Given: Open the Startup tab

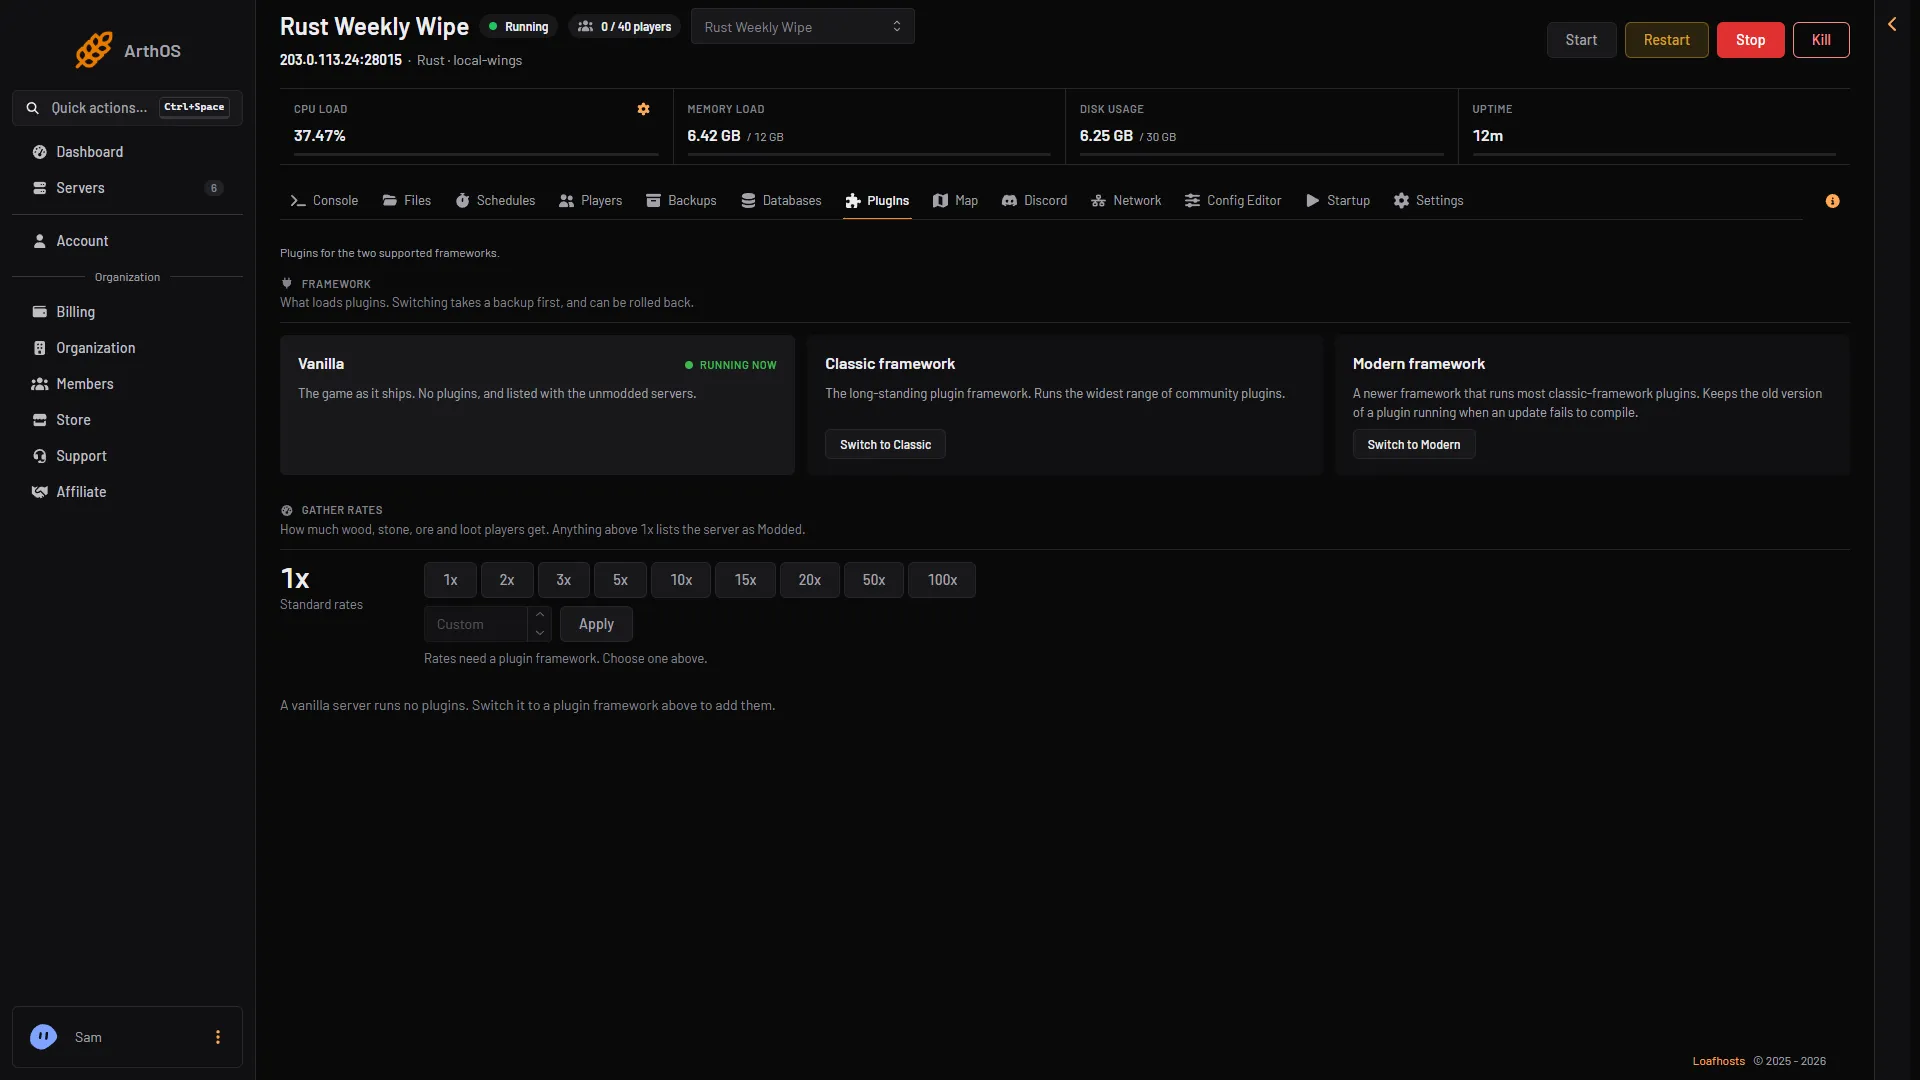Looking at the screenshot, I should point(1338,201).
